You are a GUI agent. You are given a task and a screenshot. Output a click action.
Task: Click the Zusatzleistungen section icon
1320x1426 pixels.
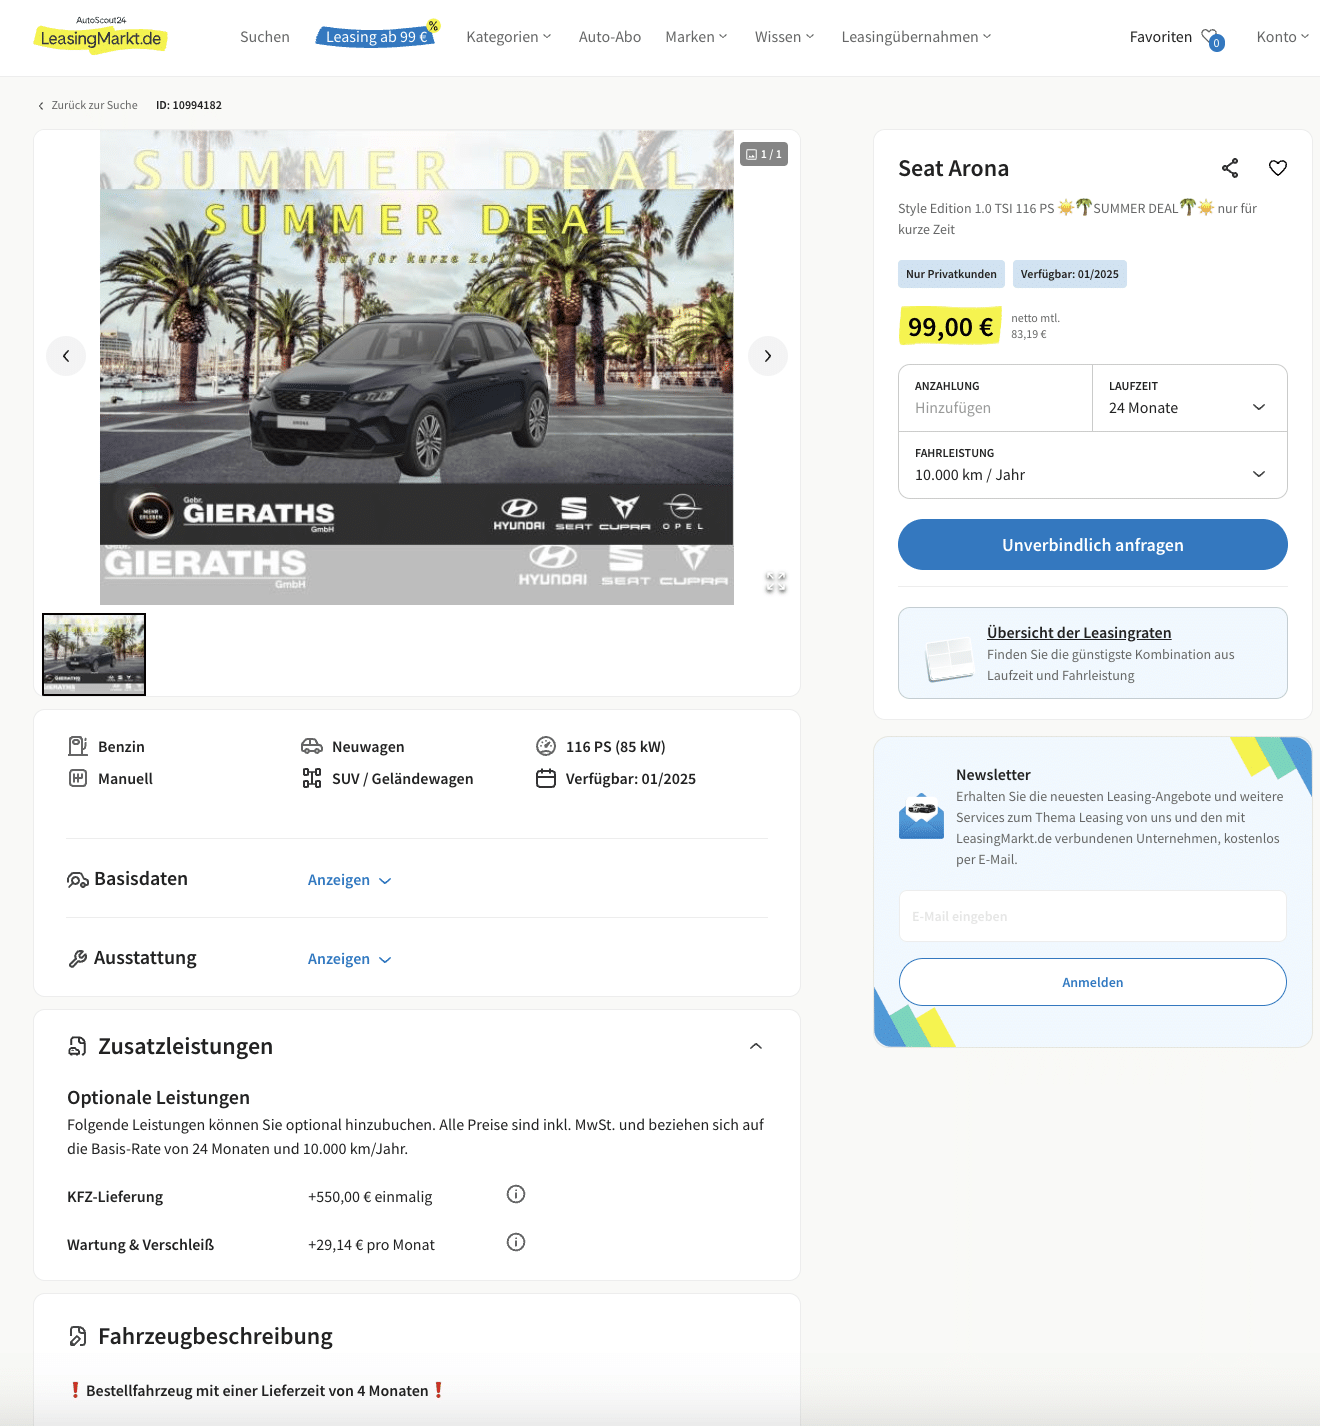(77, 1046)
